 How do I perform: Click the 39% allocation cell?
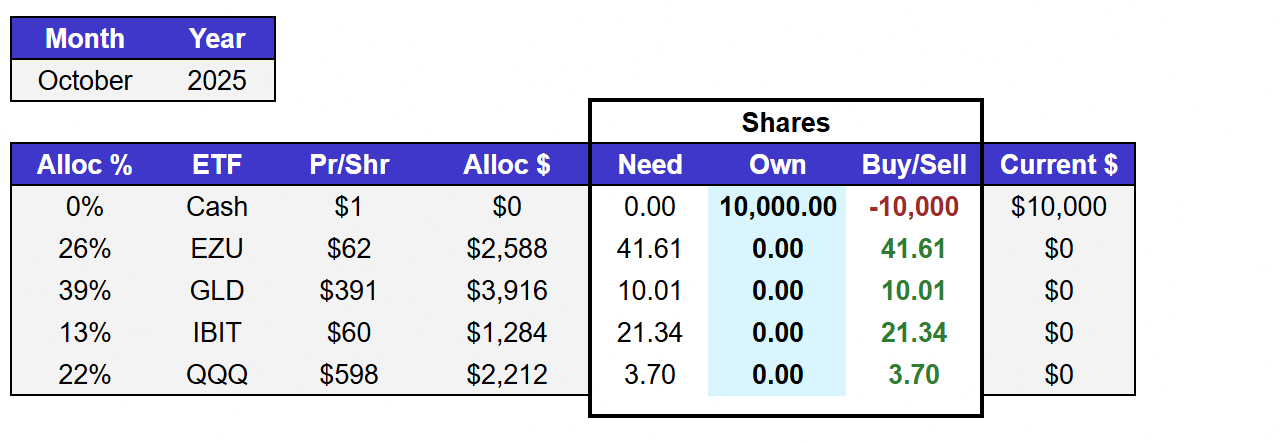[x=85, y=291]
